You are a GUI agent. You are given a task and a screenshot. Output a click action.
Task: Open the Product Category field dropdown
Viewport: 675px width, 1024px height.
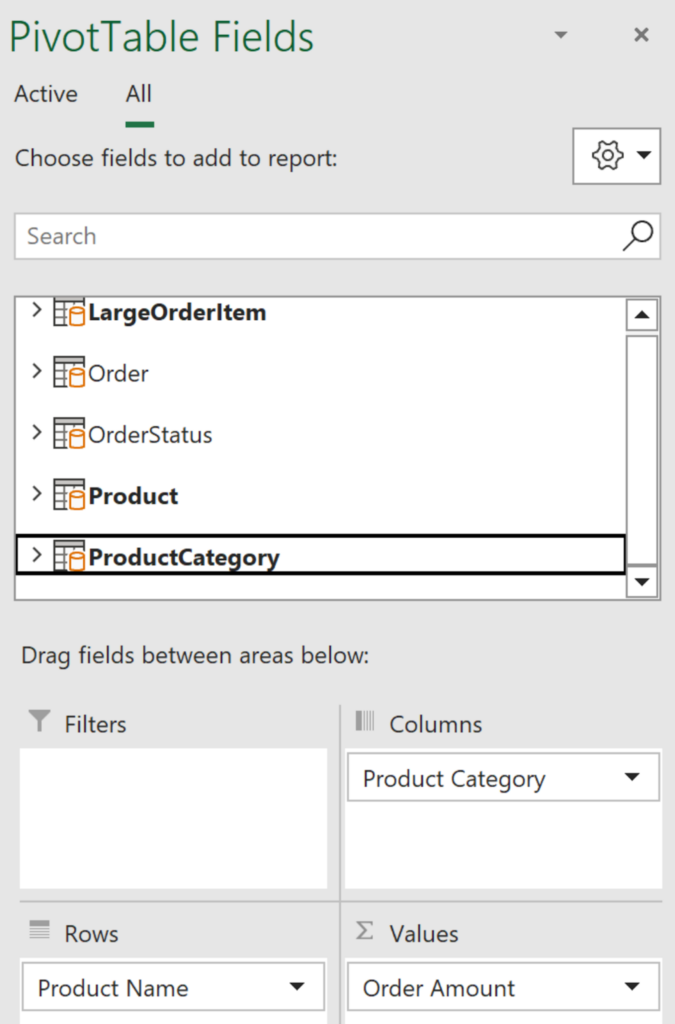point(631,778)
